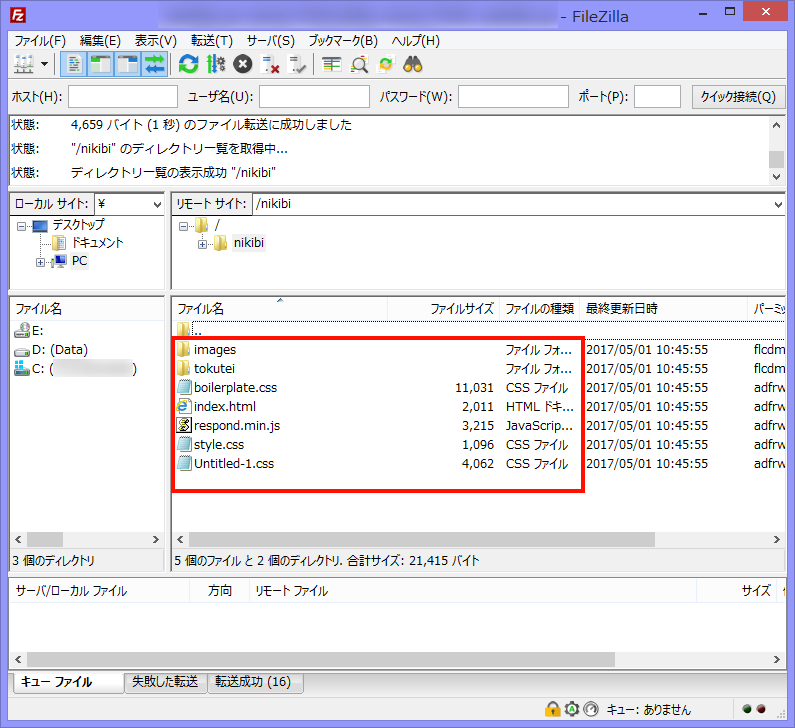
Task: Select index.html file
Action: (225, 407)
